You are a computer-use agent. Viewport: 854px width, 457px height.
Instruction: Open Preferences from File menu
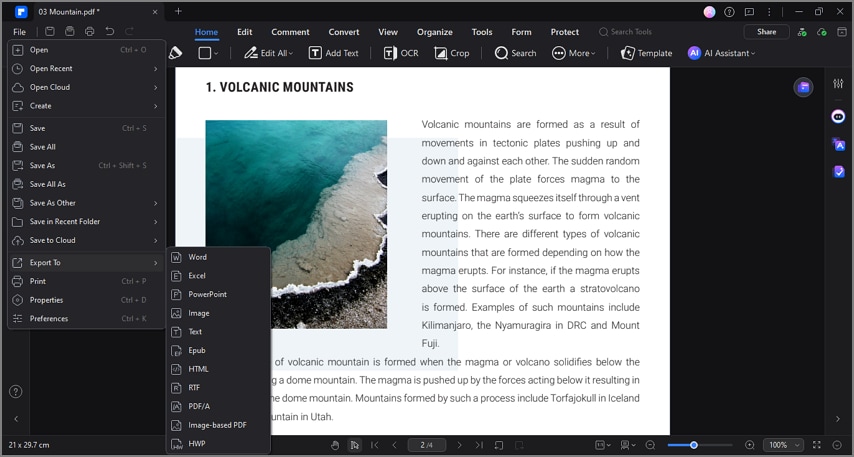[x=86, y=319]
